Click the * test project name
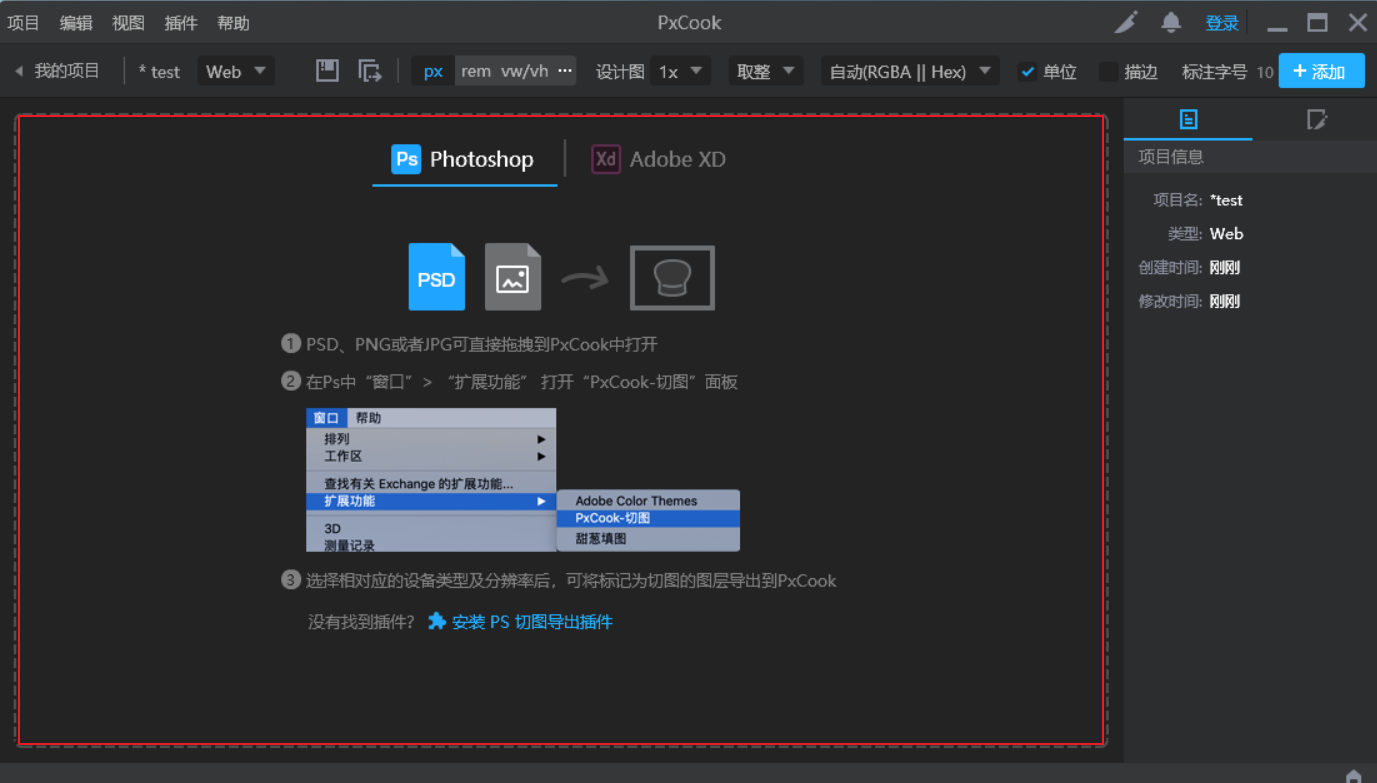 click(x=159, y=71)
